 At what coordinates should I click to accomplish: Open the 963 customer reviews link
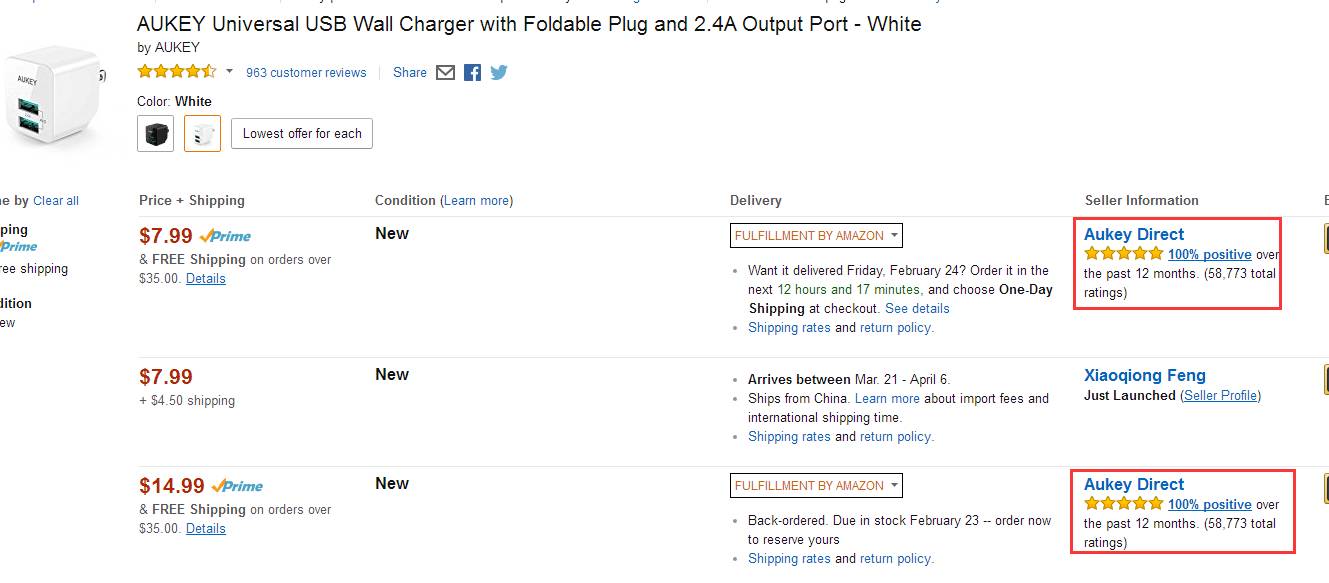306,73
